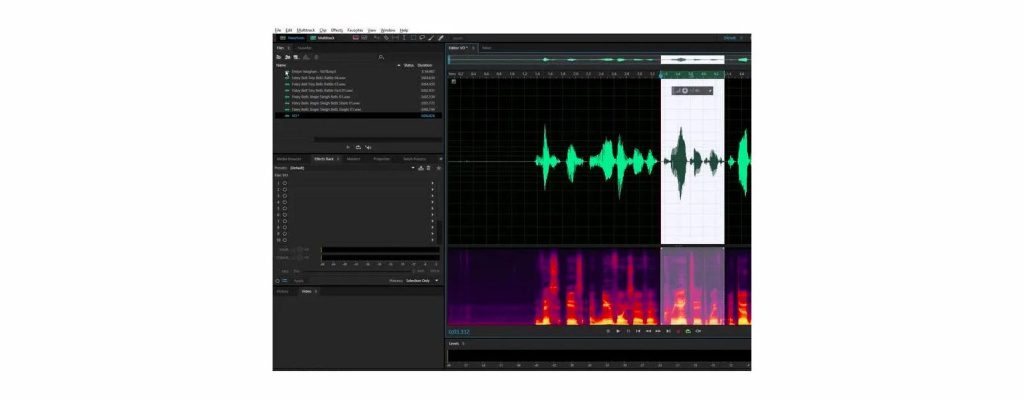This screenshot has height=399, width=1024.
Task: Open the File menu
Action: pyautogui.click(x=278, y=30)
